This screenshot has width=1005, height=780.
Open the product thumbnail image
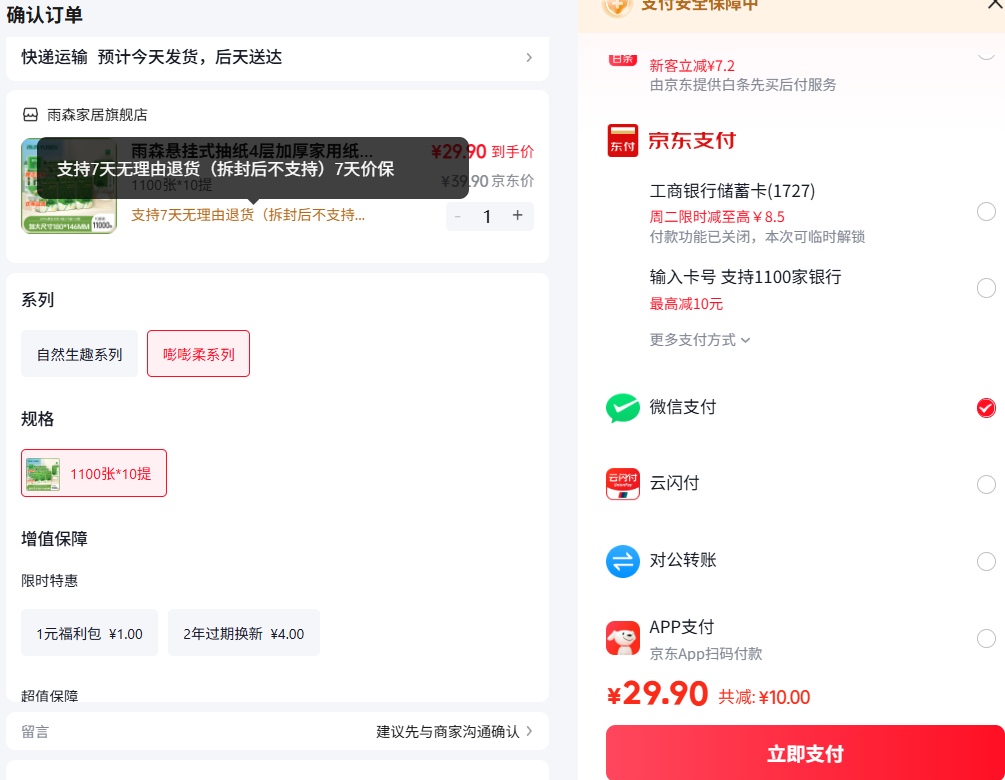(x=69, y=186)
